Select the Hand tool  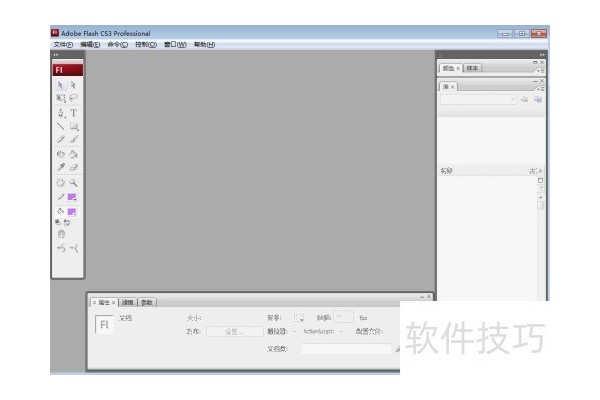tap(60, 183)
